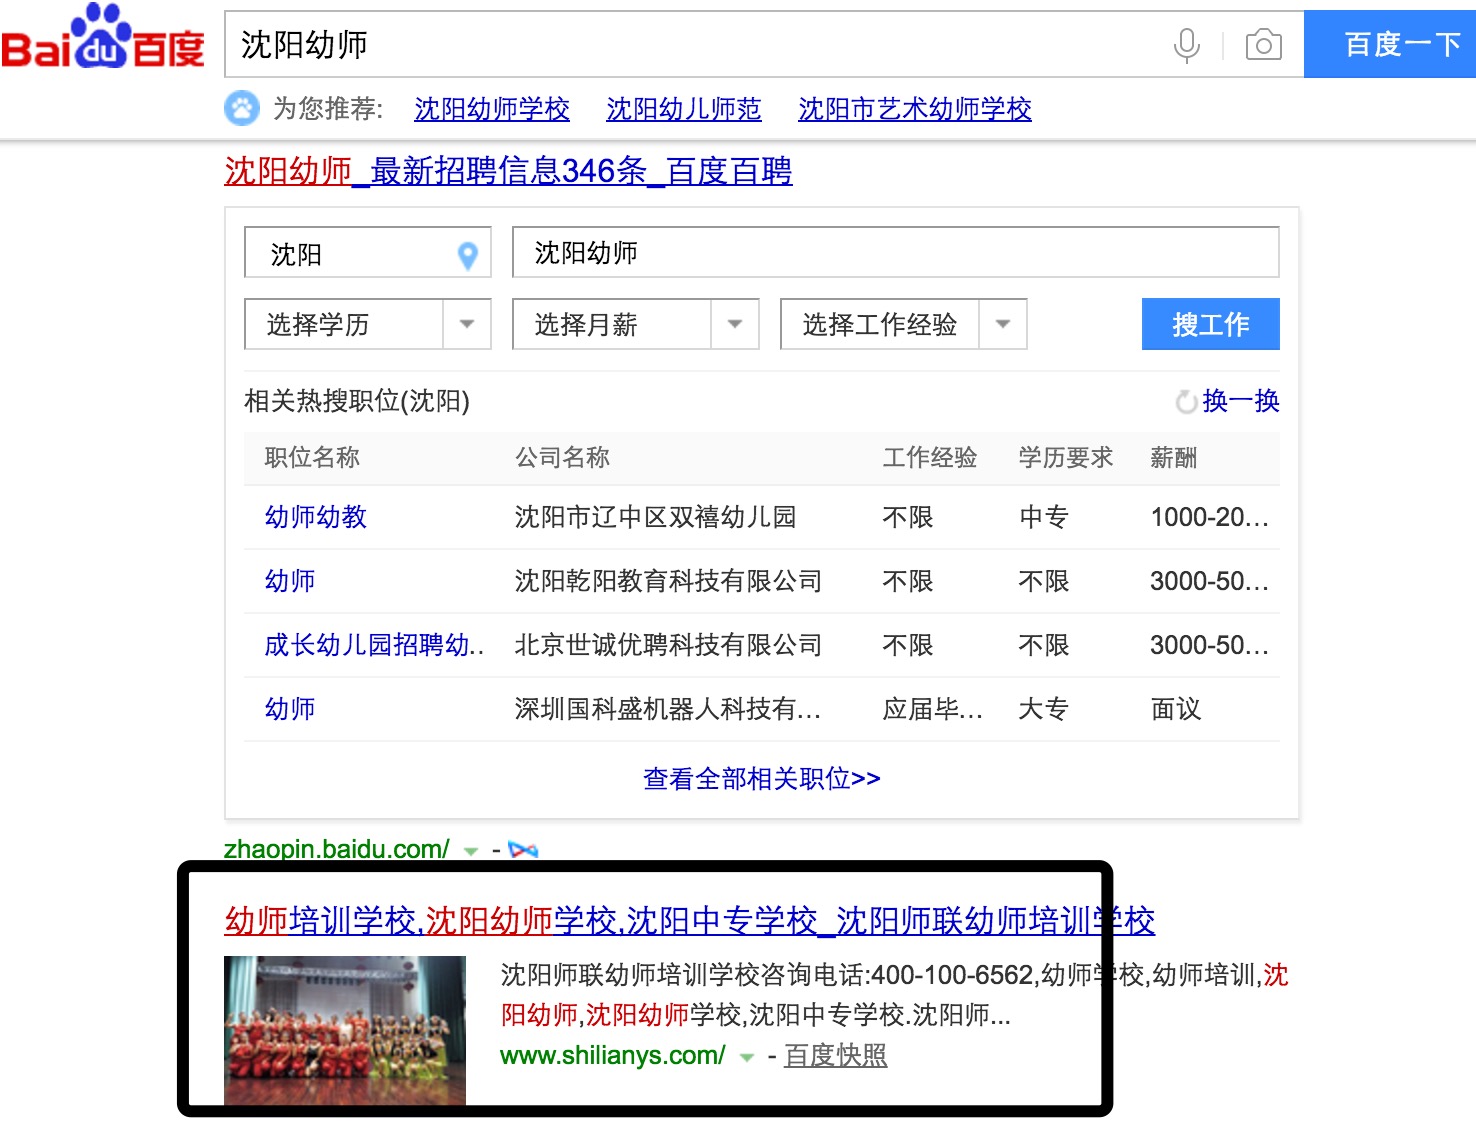Click 查看全部相关职位>> link
This screenshot has height=1138, width=1476.
[762, 778]
